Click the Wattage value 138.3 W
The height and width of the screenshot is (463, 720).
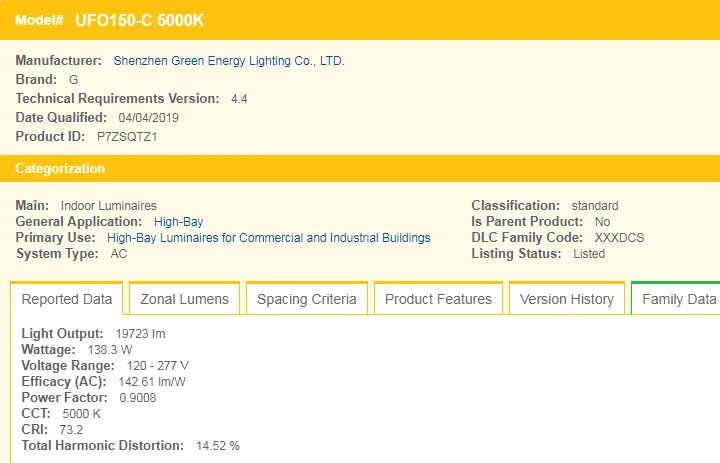point(110,350)
